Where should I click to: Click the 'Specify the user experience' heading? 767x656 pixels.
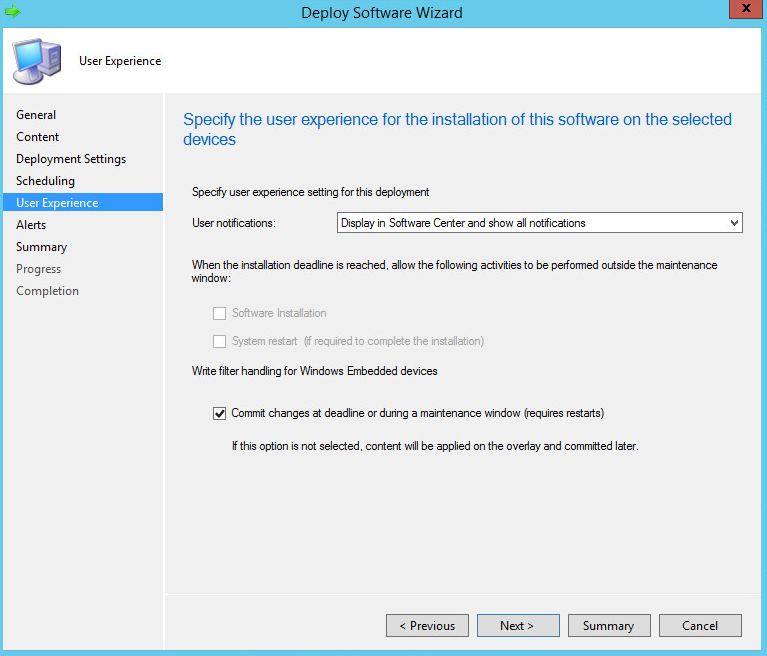click(457, 129)
